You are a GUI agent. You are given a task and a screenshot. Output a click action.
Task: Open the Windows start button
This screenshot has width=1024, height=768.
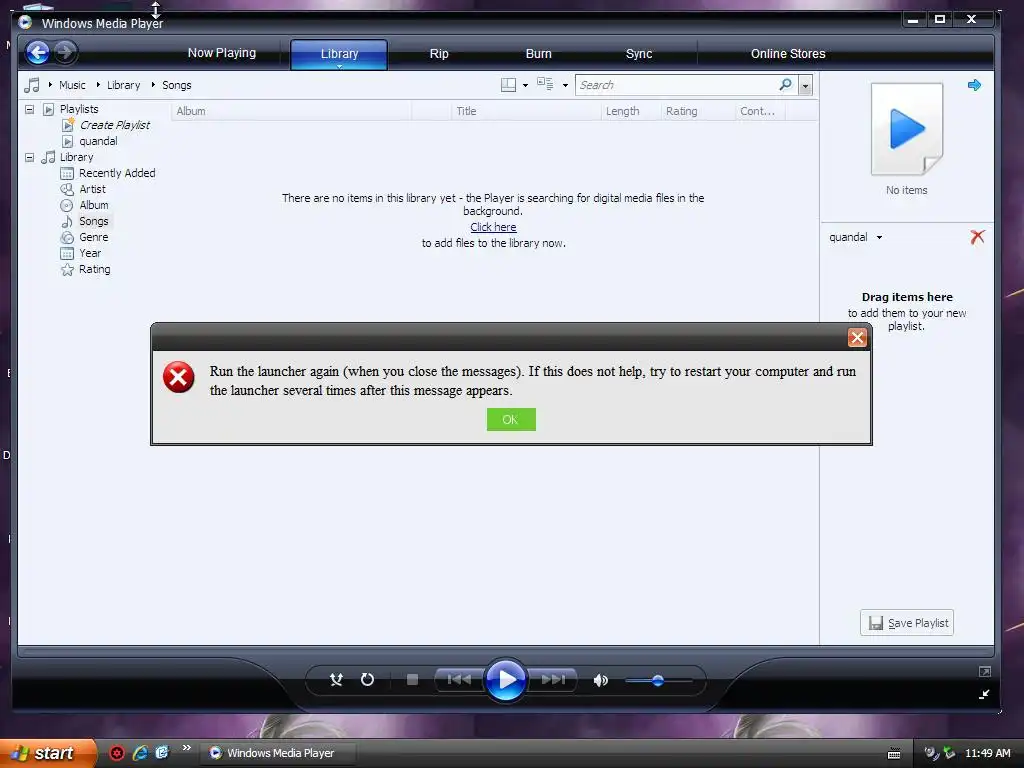pyautogui.click(x=47, y=753)
